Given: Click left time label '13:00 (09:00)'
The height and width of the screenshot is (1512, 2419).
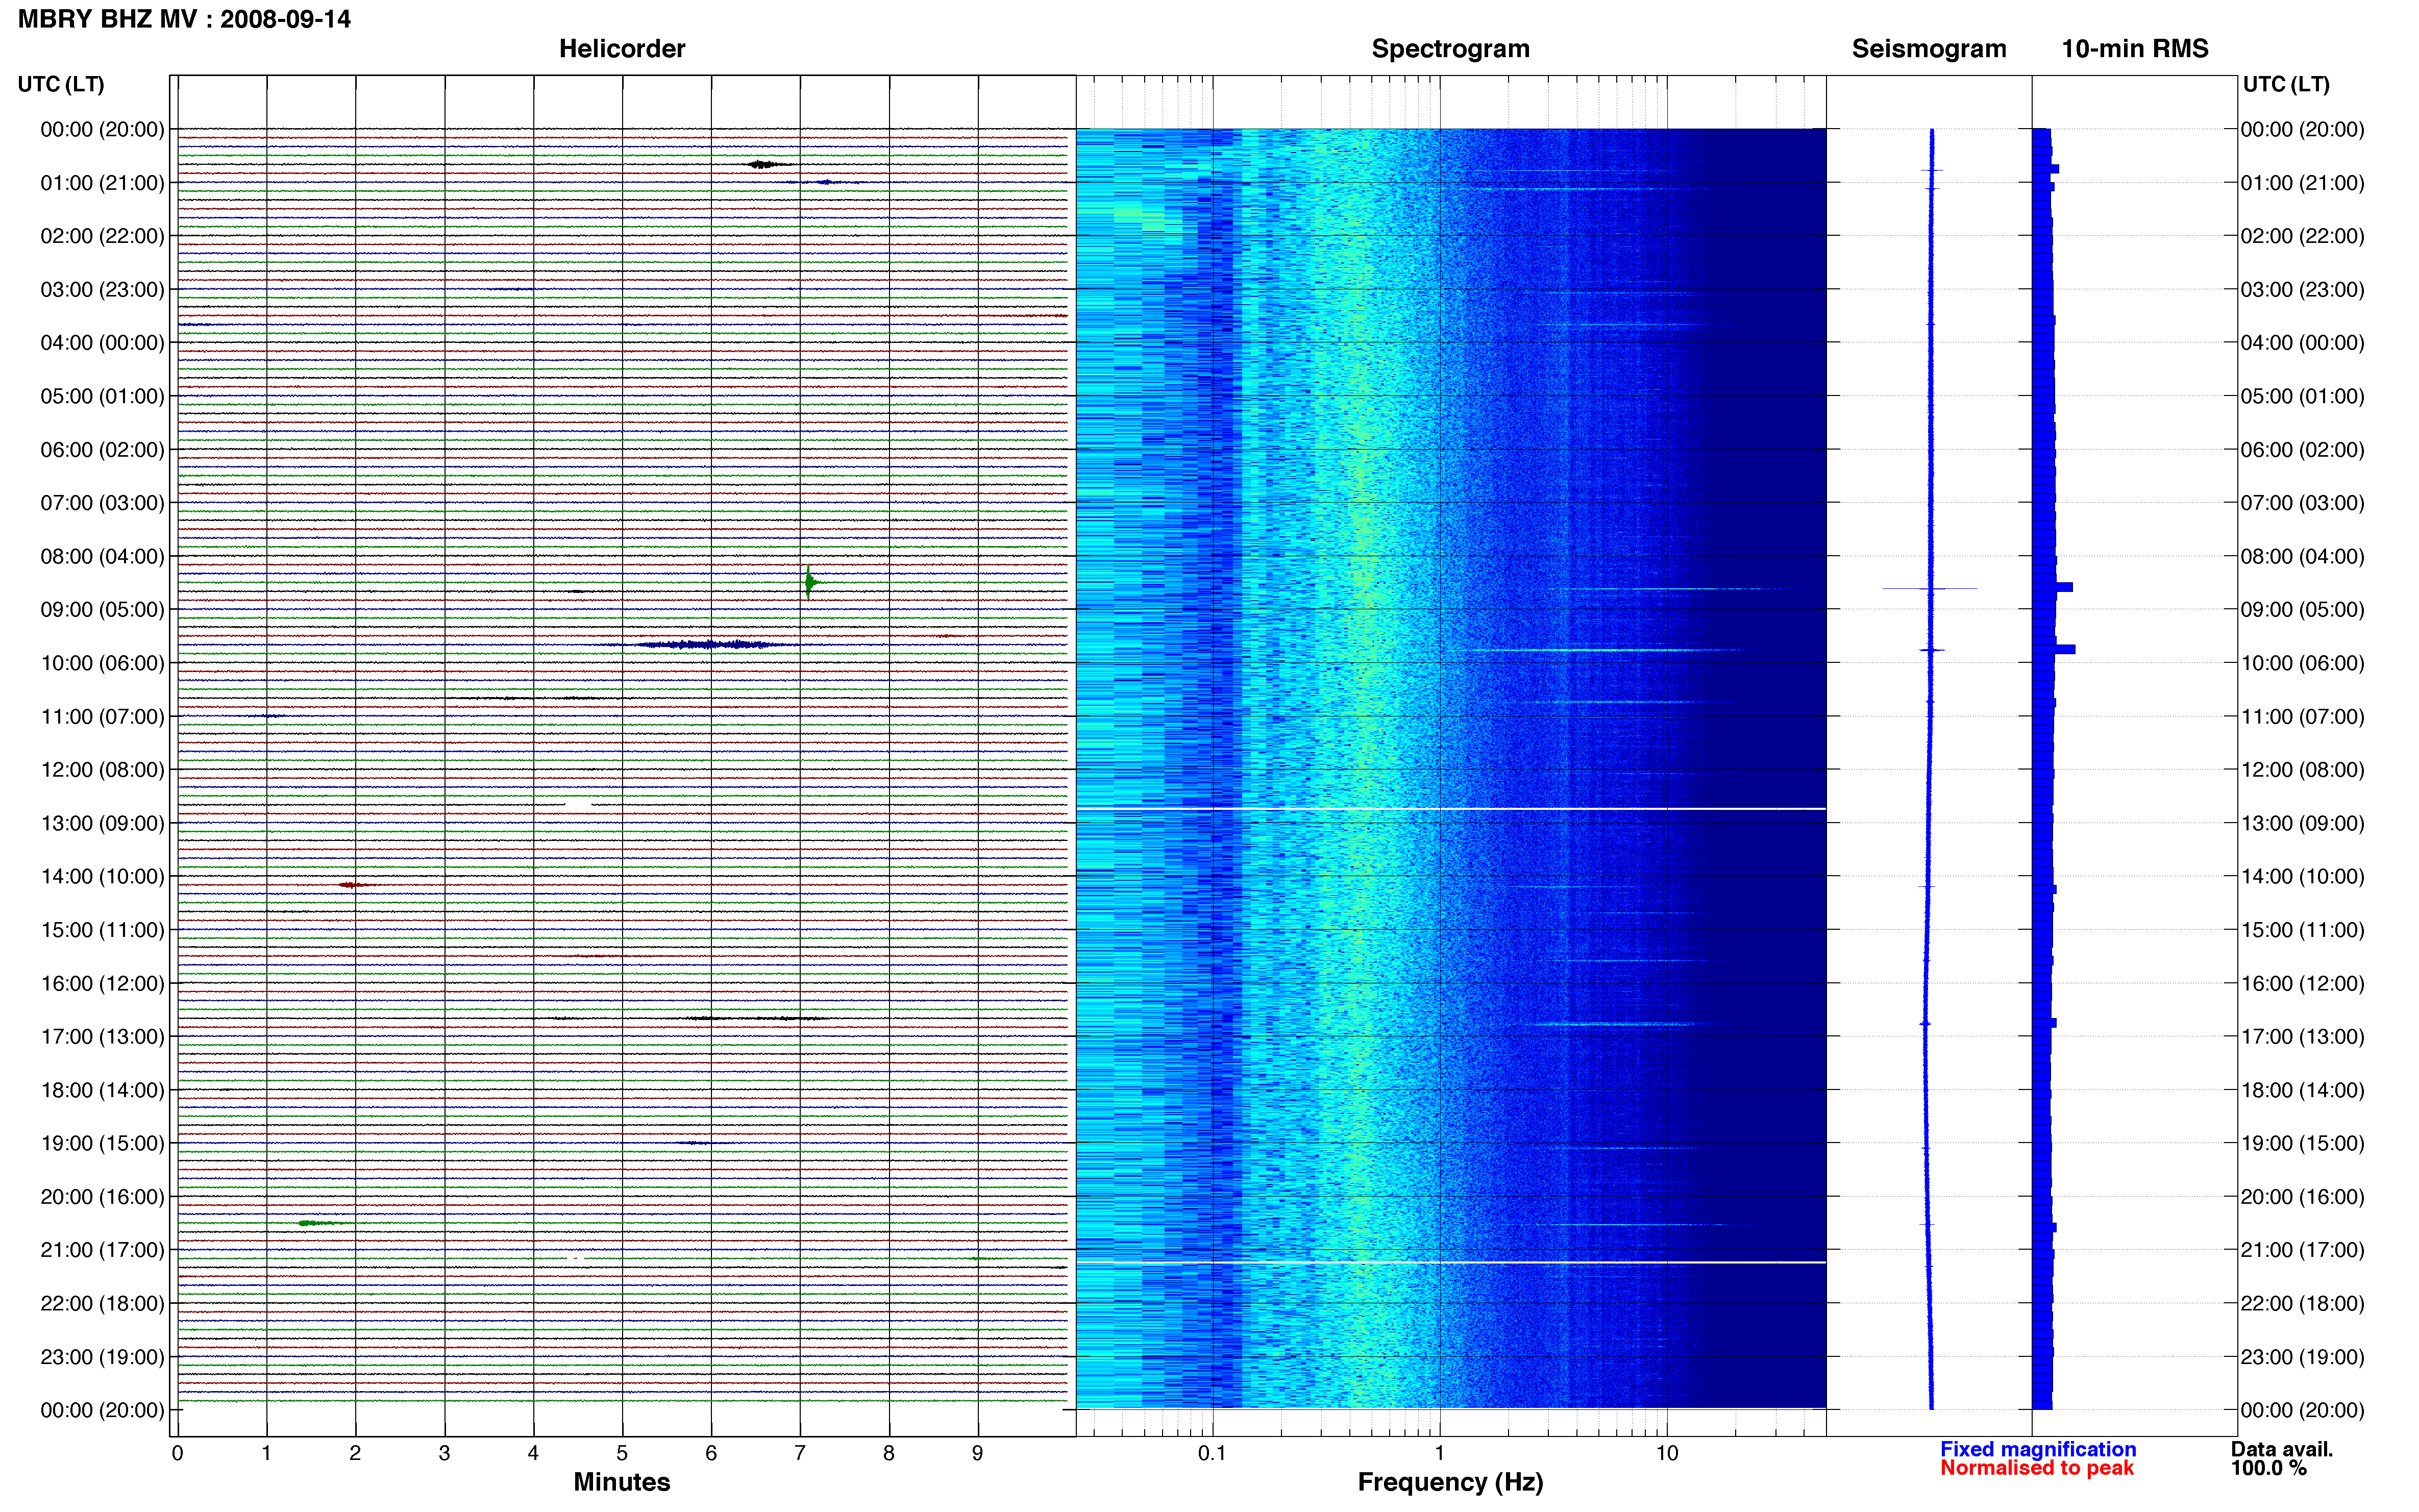Looking at the screenshot, I should click(x=102, y=823).
